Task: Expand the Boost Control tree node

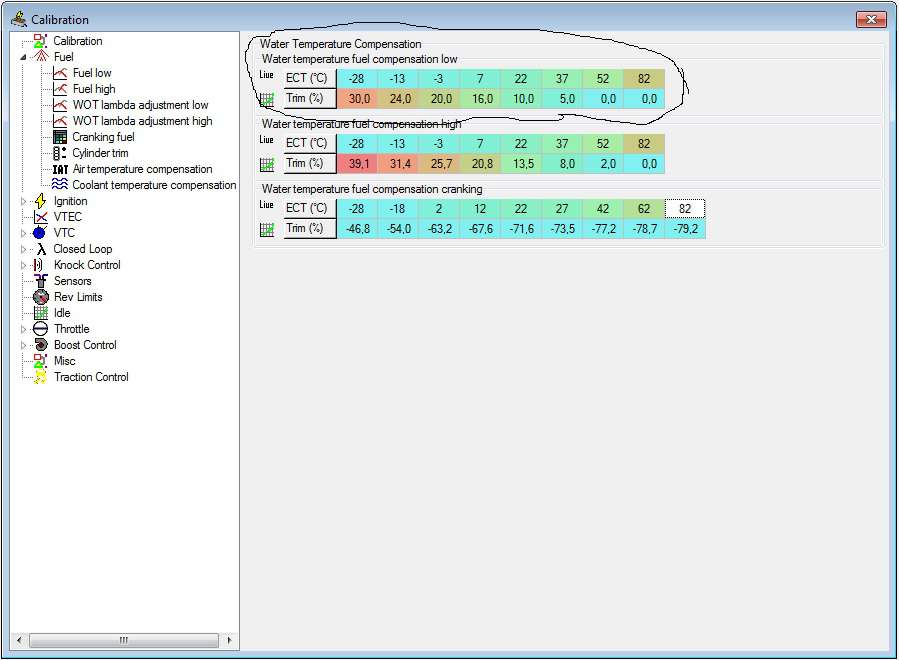Action: pyautogui.click(x=24, y=345)
